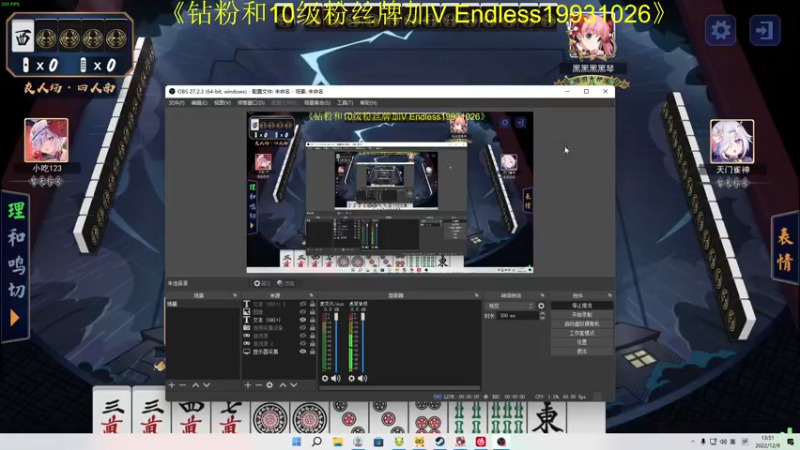
Task: Expand hidden system tray icons chevron
Action: tap(692, 442)
